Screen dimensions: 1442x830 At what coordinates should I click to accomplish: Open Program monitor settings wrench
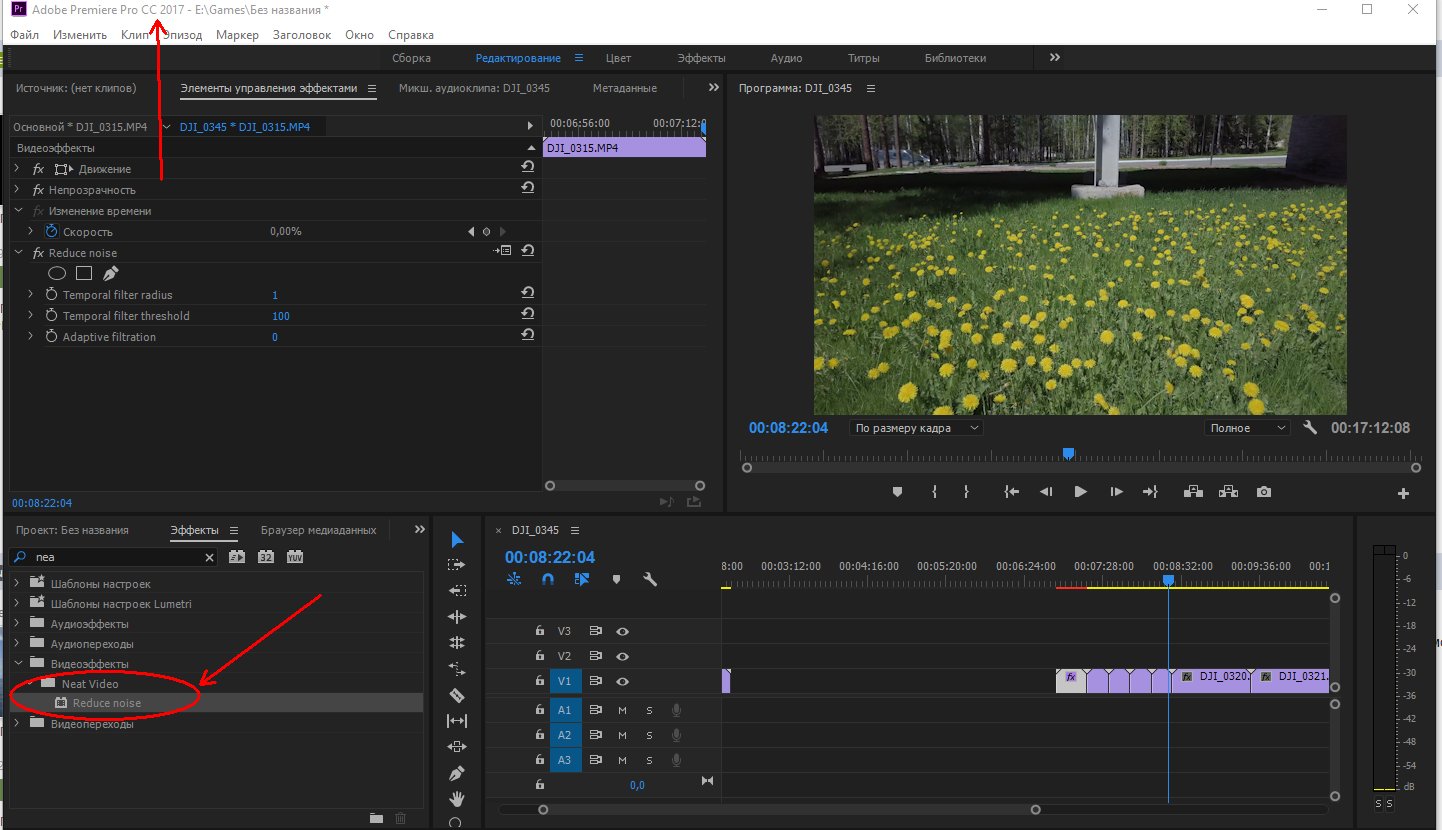click(x=1311, y=428)
